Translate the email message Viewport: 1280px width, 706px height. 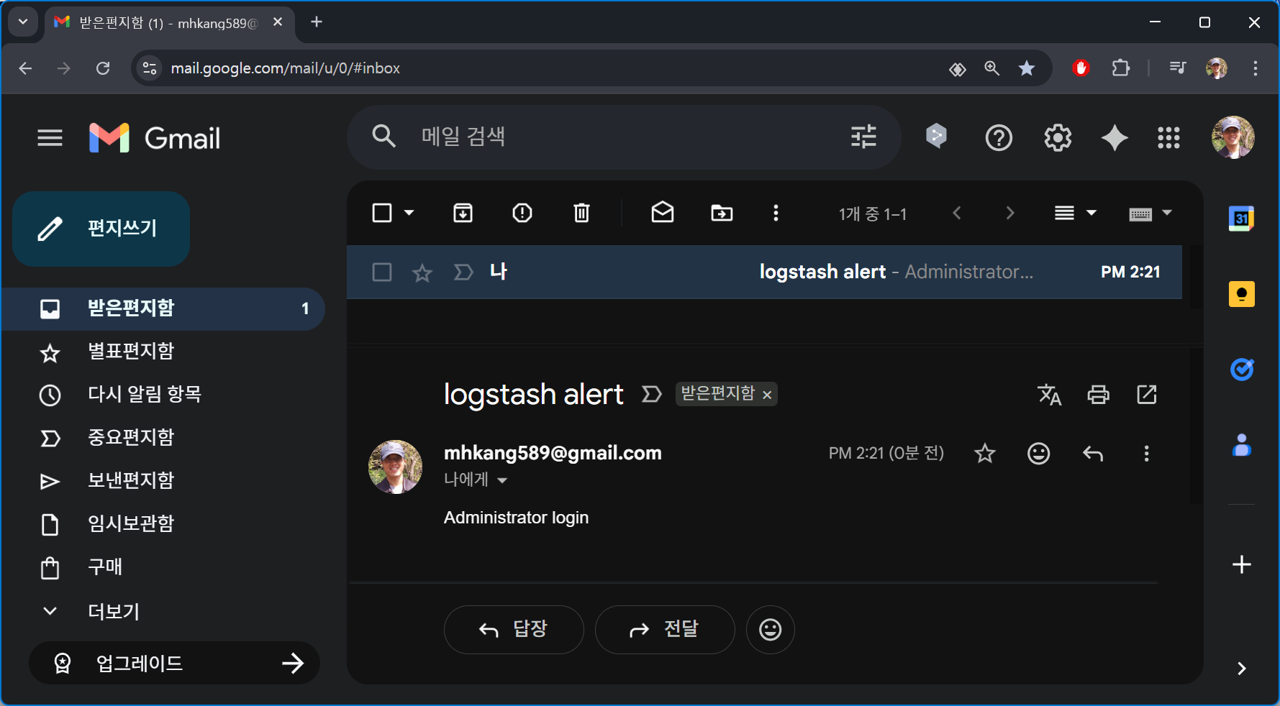click(x=1049, y=394)
